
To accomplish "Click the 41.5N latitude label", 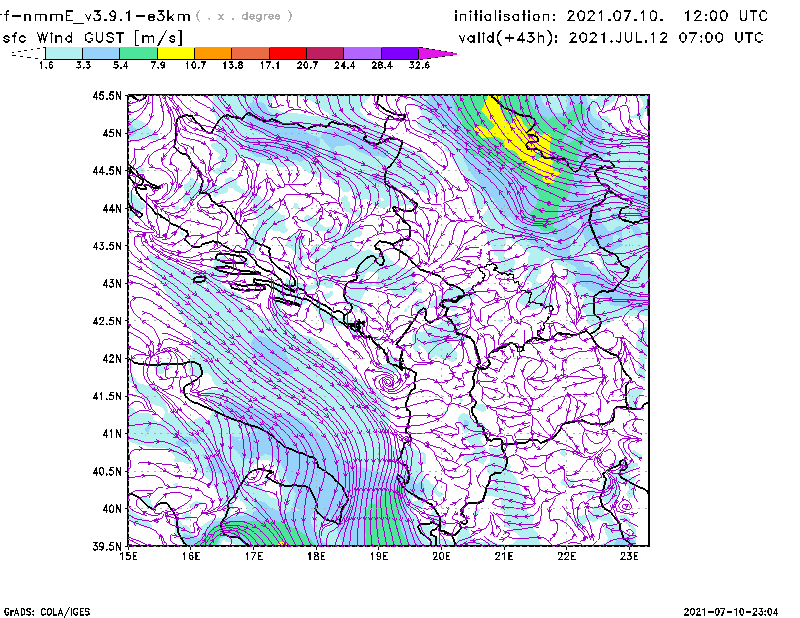I will coord(107,396).
